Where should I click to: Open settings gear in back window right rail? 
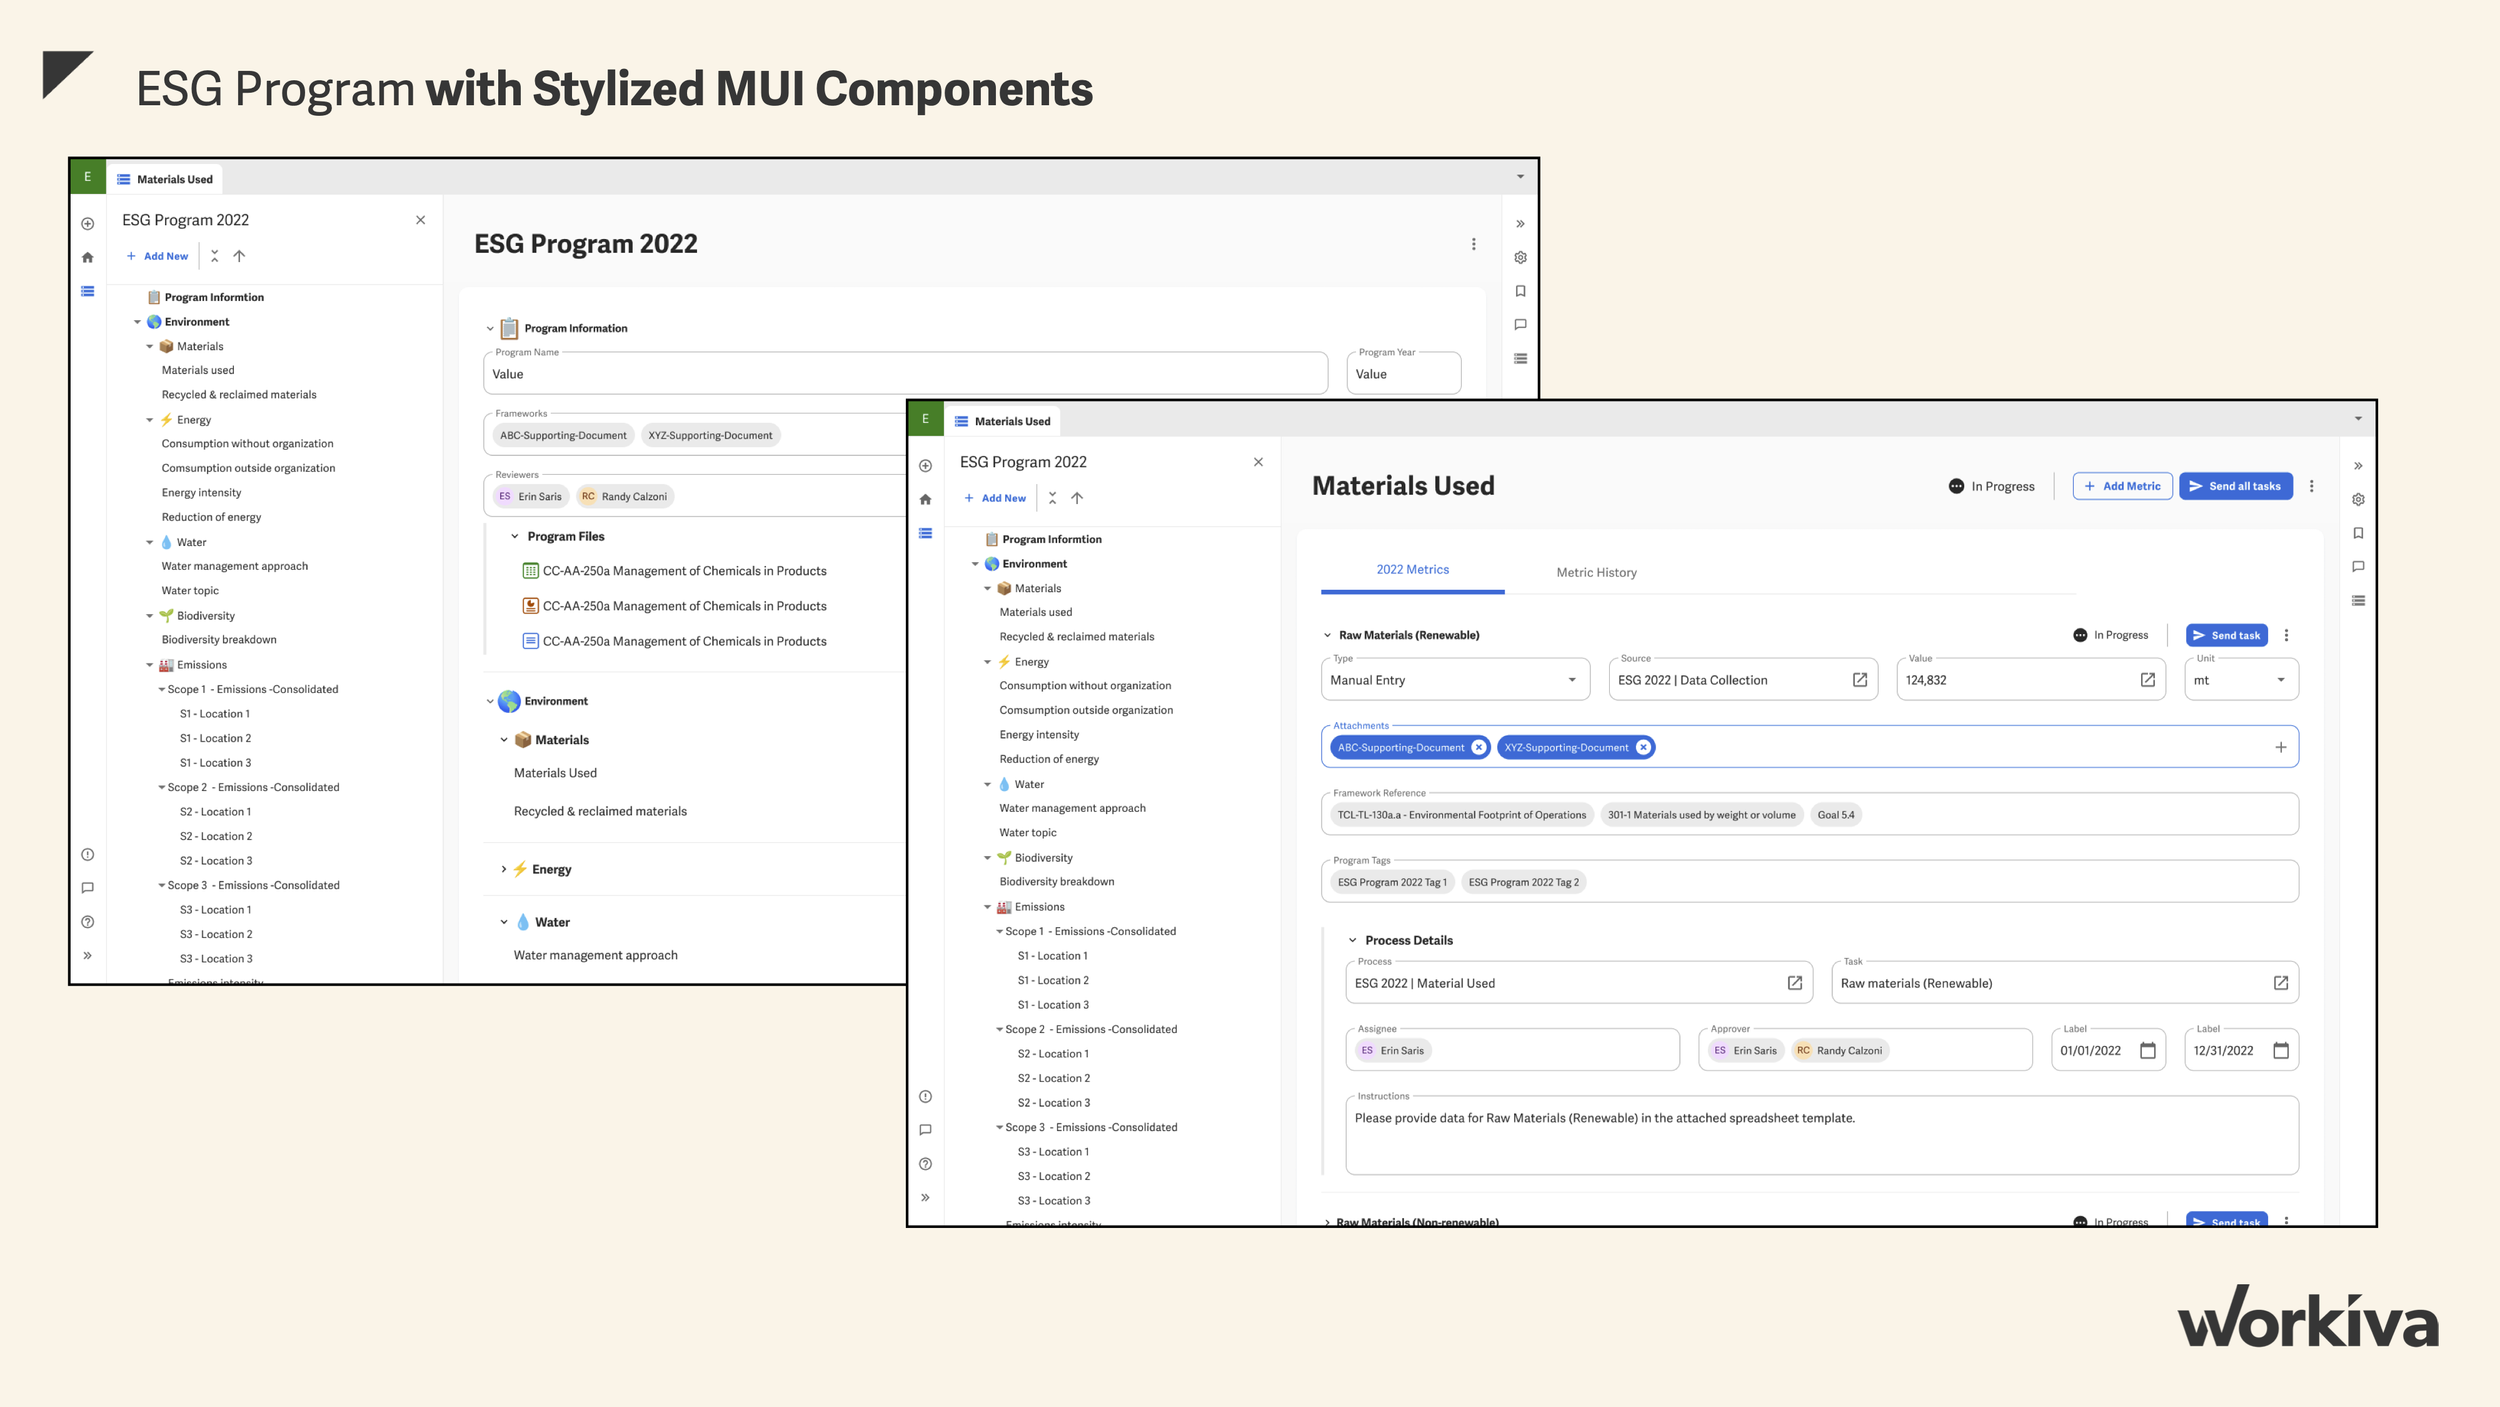1520,257
